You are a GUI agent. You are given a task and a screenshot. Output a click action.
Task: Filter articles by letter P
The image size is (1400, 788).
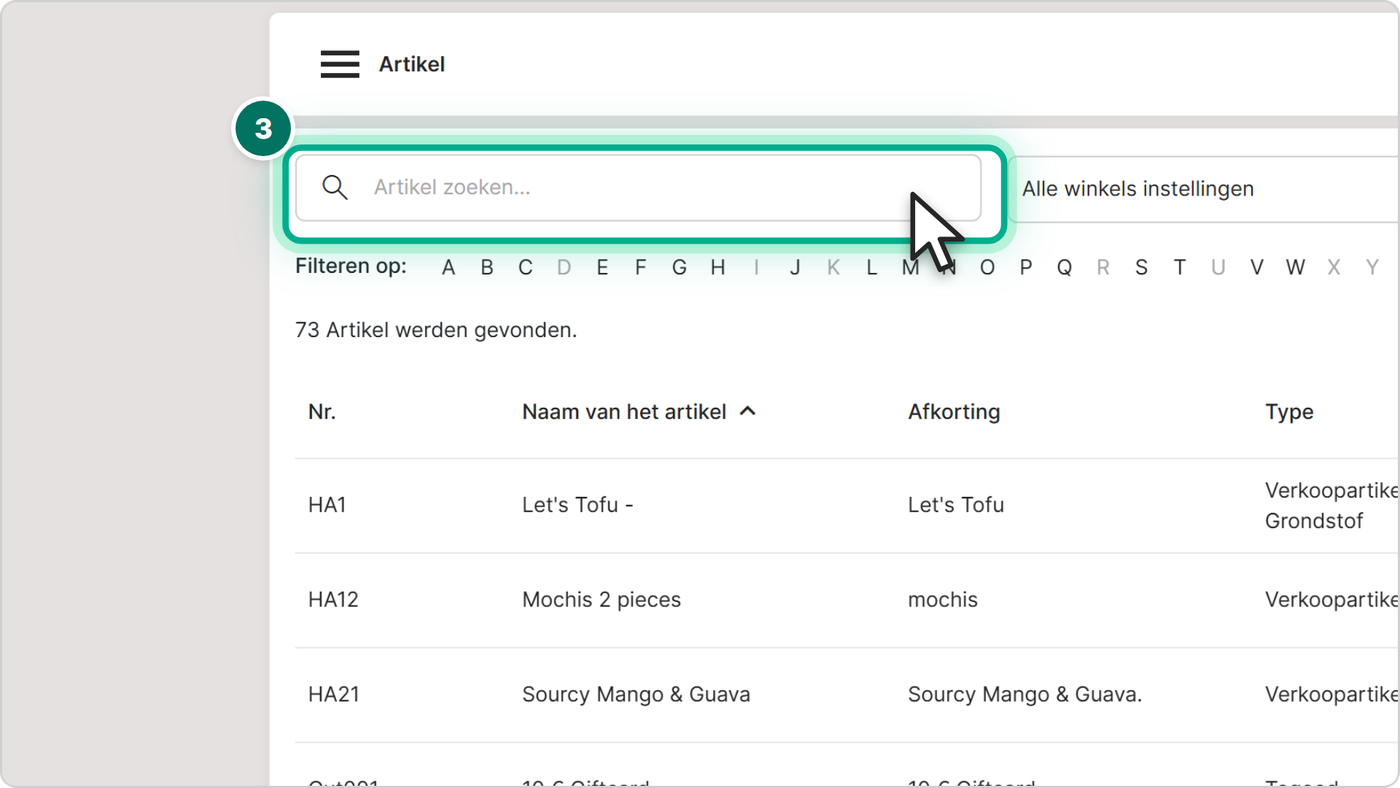coord(1026,267)
